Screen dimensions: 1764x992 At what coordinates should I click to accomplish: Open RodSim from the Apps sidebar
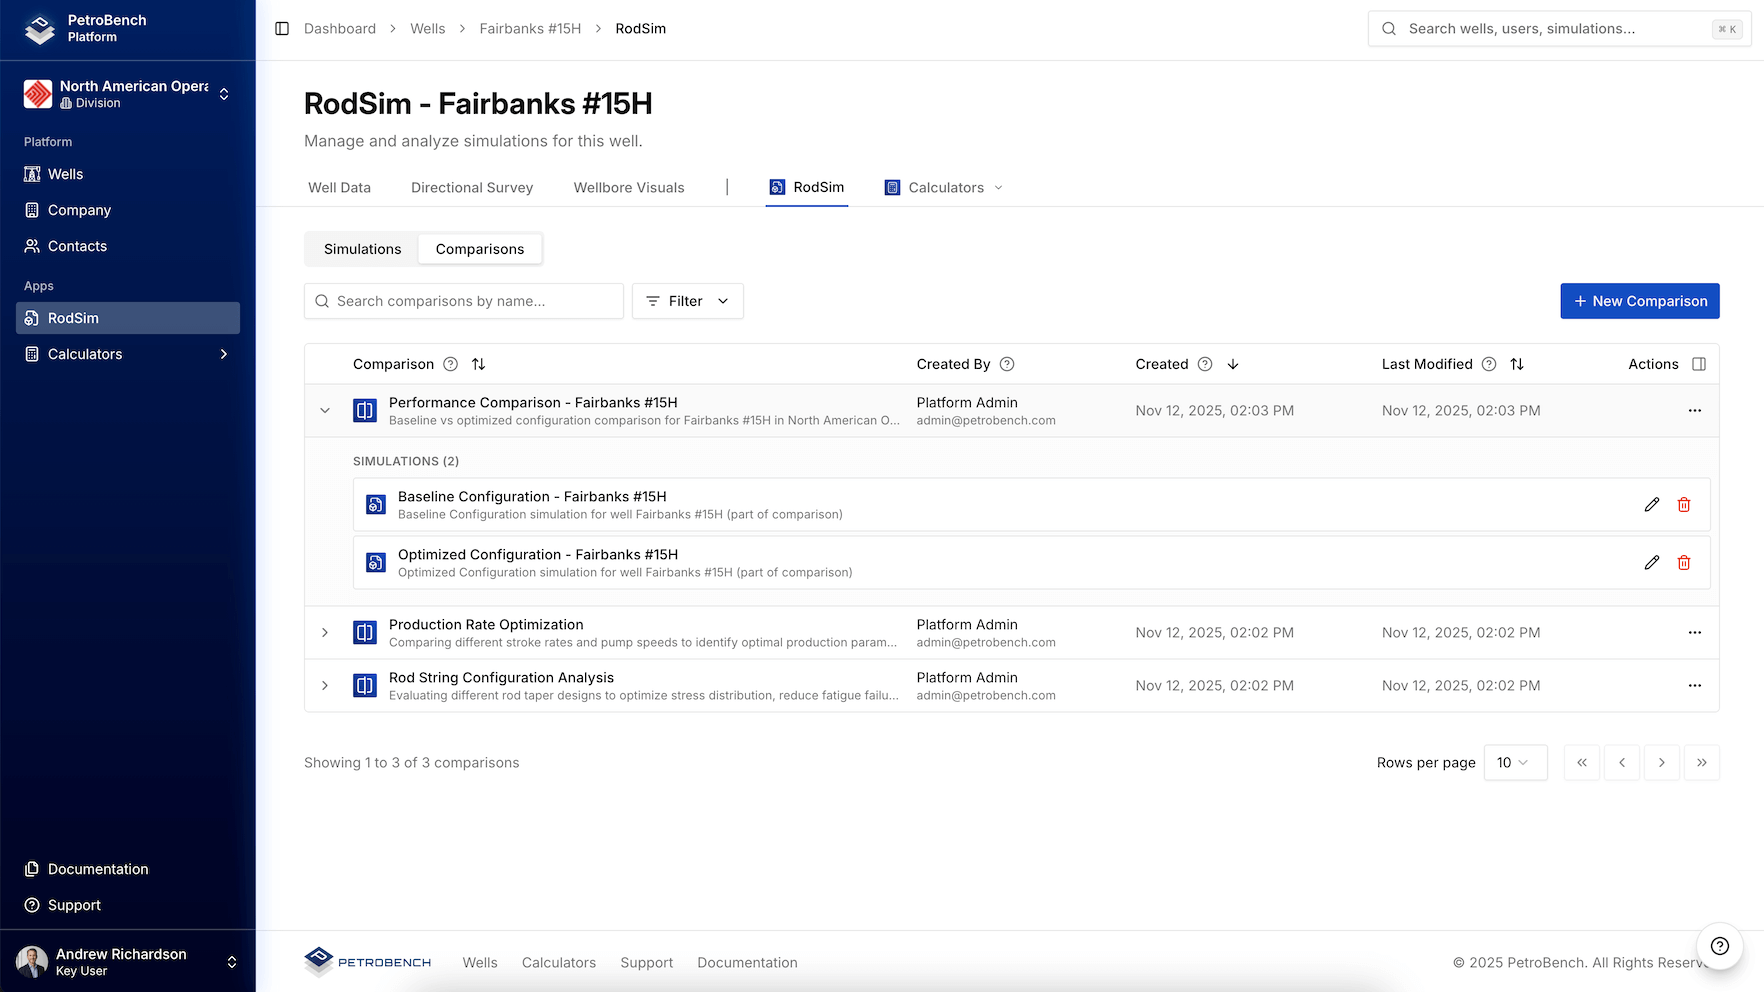tap(72, 318)
